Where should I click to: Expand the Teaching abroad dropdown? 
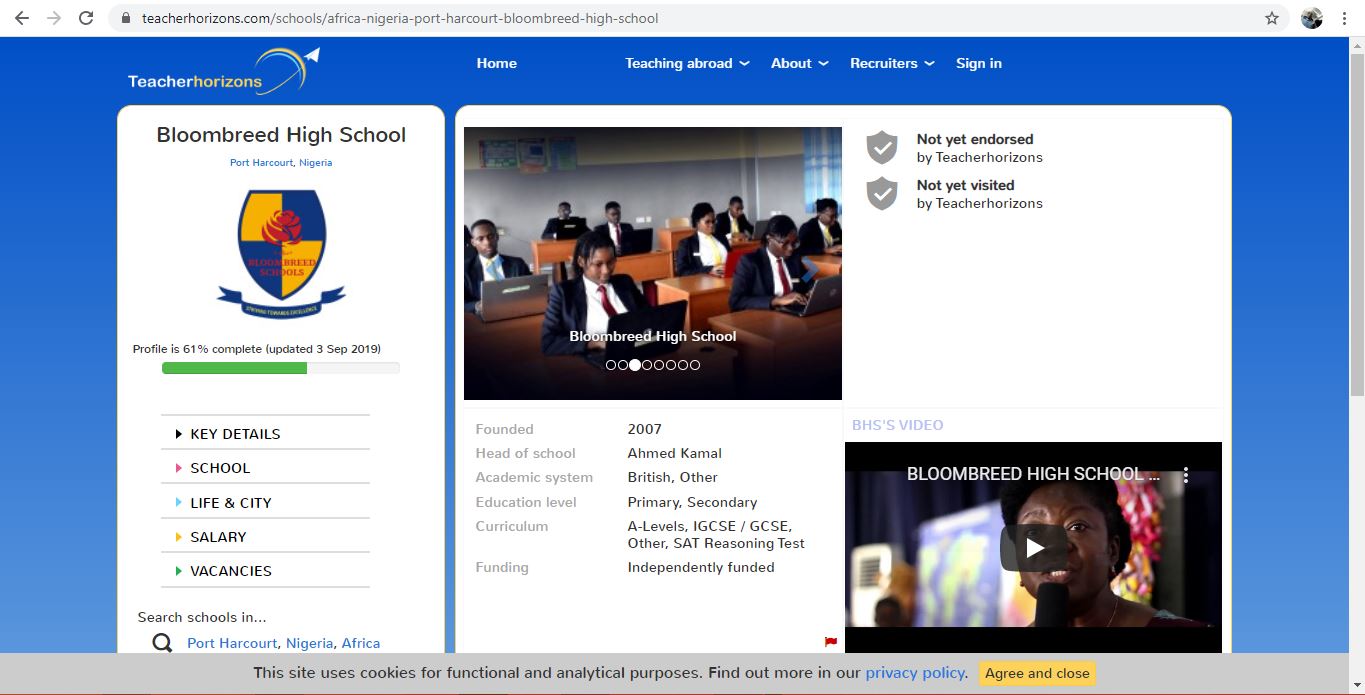687,63
